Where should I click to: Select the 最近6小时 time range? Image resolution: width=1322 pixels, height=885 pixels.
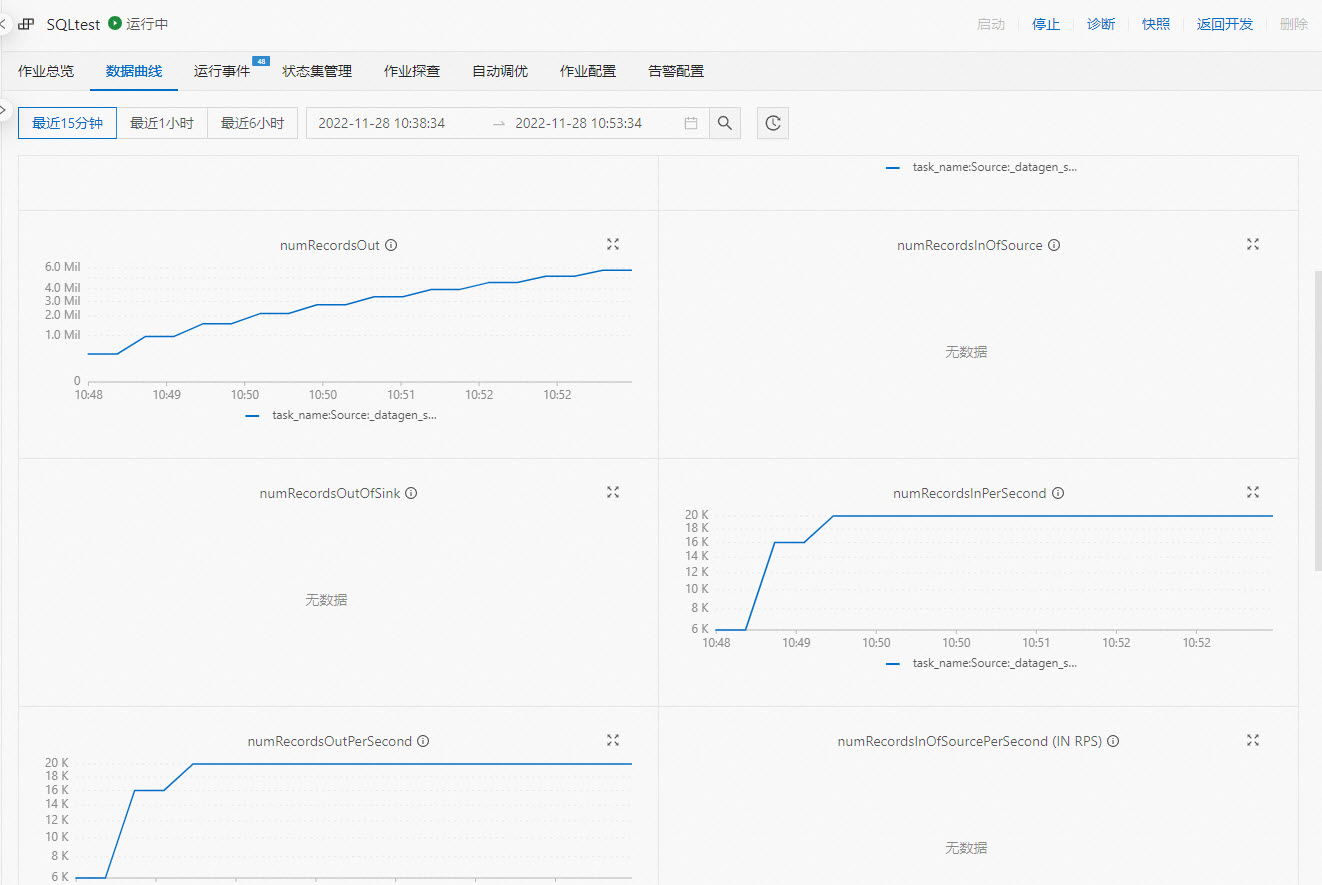pos(253,123)
